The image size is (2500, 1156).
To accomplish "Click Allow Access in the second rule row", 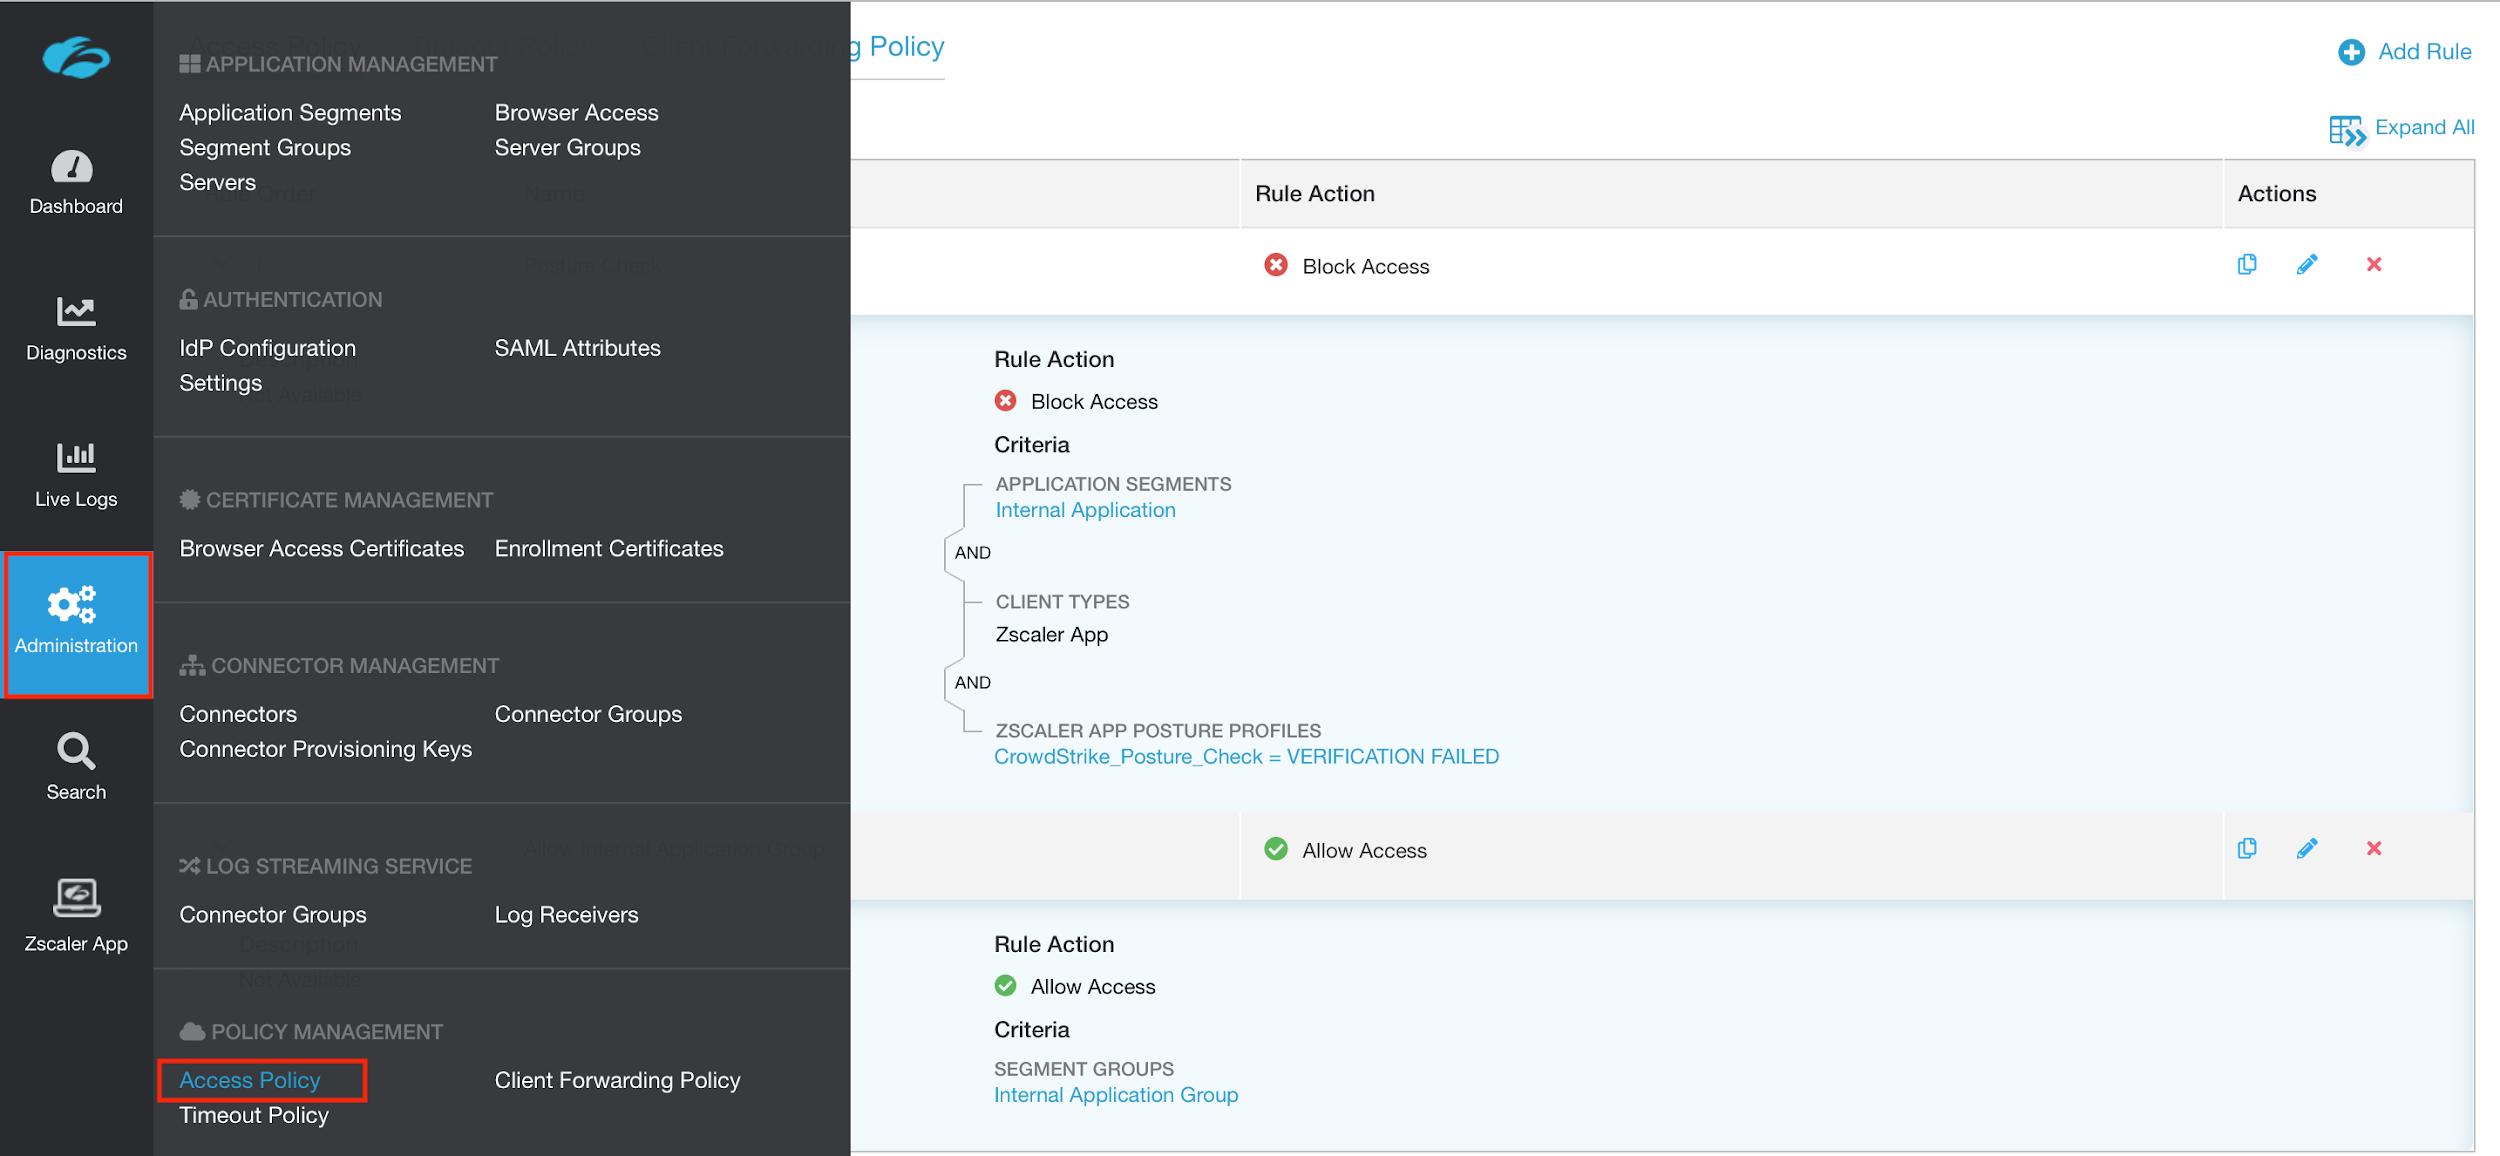I will (x=1364, y=851).
